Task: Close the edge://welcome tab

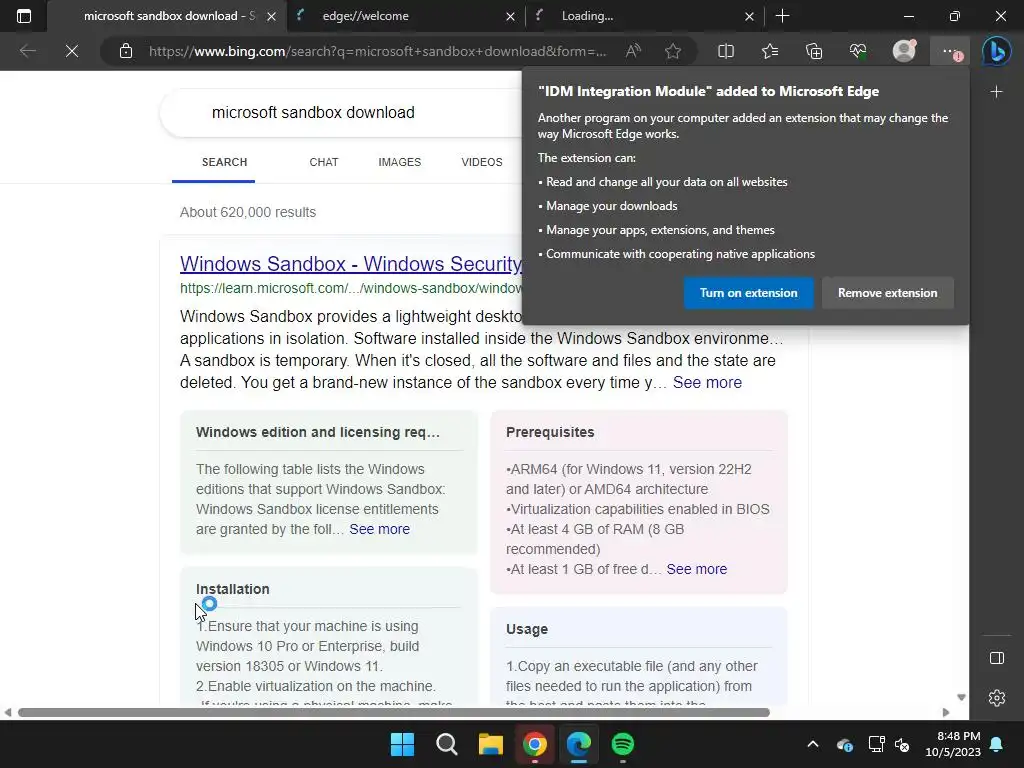Action: 510,16
